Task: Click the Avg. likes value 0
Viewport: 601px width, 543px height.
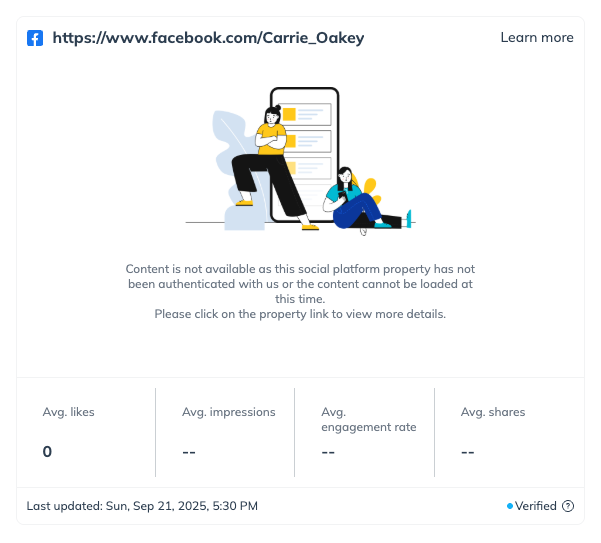Action: click(x=47, y=452)
